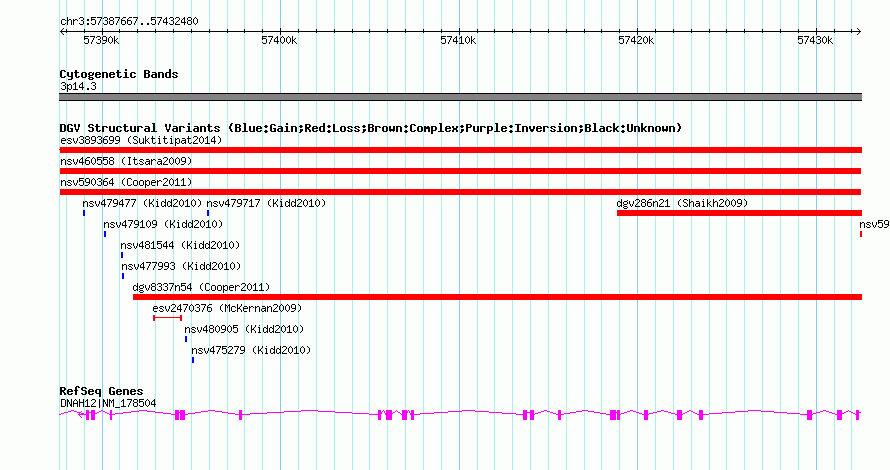Open nsv590364 (Cooper2011) variant label

click(x=126, y=182)
